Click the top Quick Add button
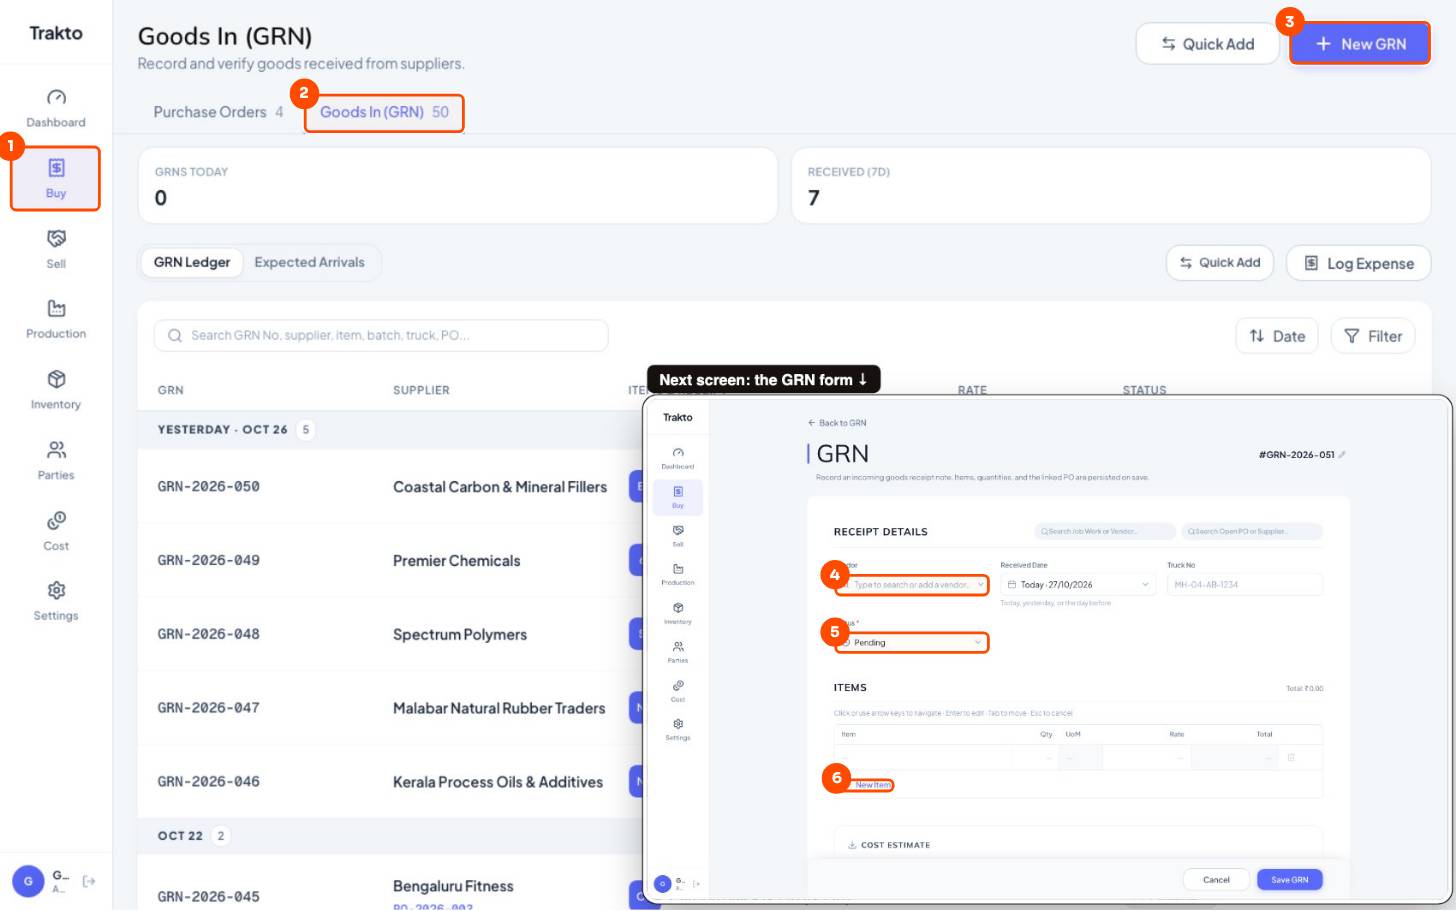The width and height of the screenshot is (1456, 911). coord(1208,44)
